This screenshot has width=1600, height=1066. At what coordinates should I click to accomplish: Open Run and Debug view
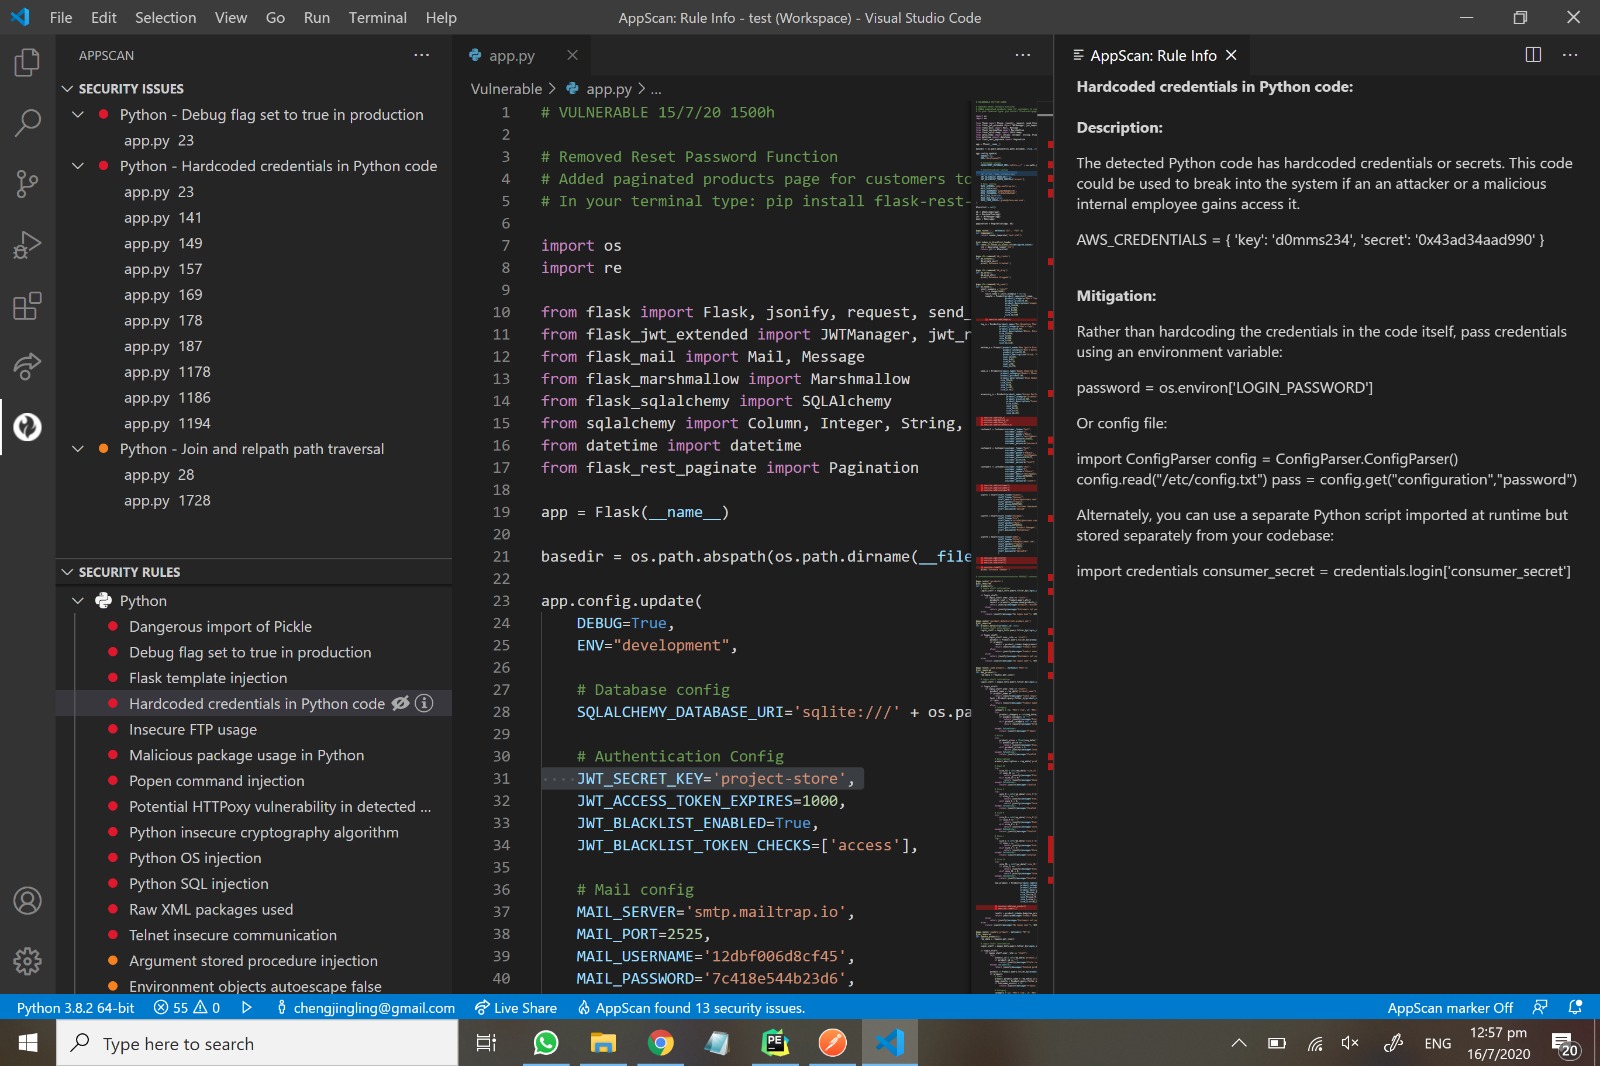coord(27,245)
